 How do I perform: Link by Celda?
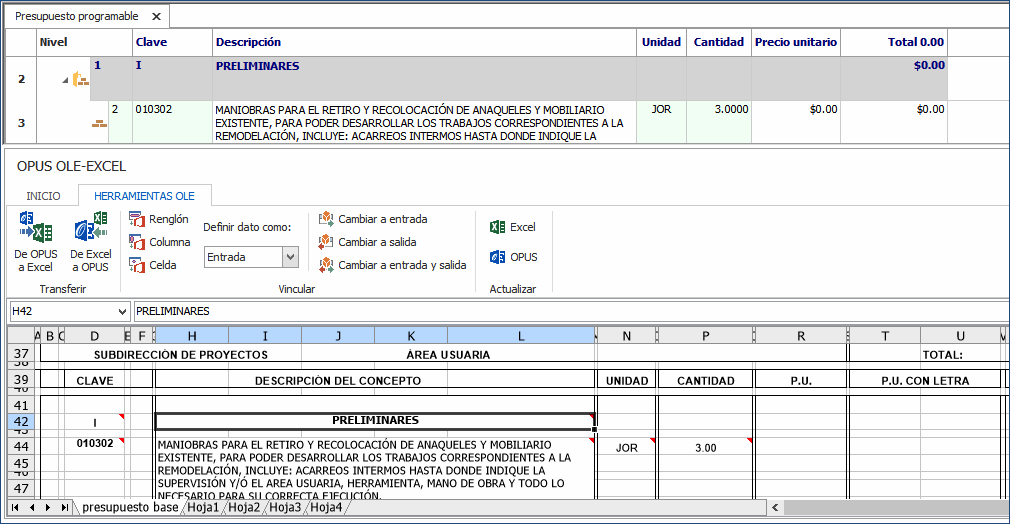point(153,265)
